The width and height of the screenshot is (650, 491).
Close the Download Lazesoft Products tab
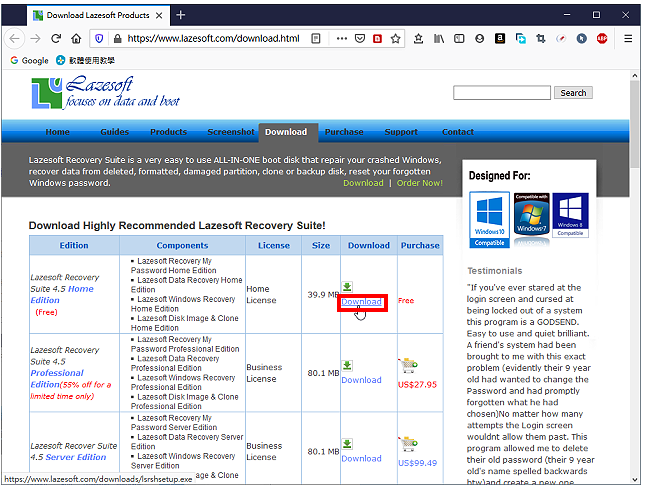click(159, 15)
